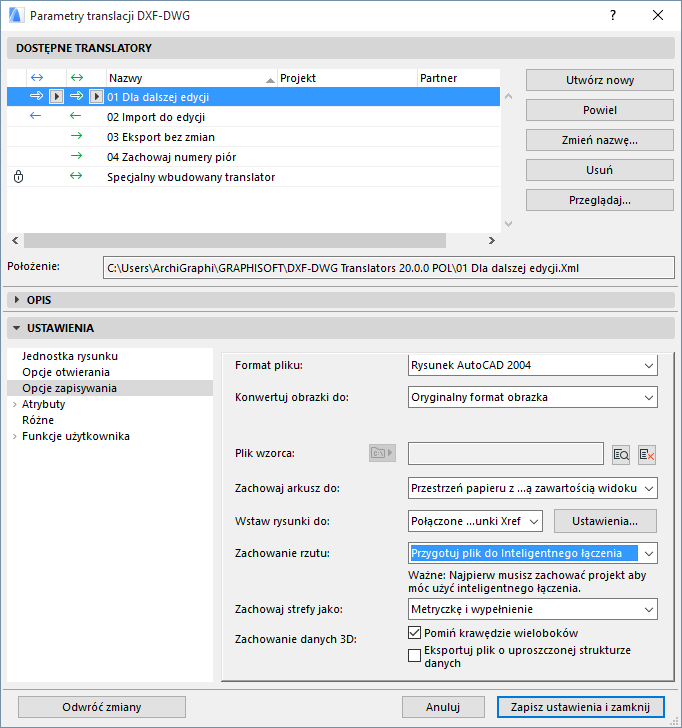Click the clear template file icon
The image size is (682, 728).
(x=647, y=454)
